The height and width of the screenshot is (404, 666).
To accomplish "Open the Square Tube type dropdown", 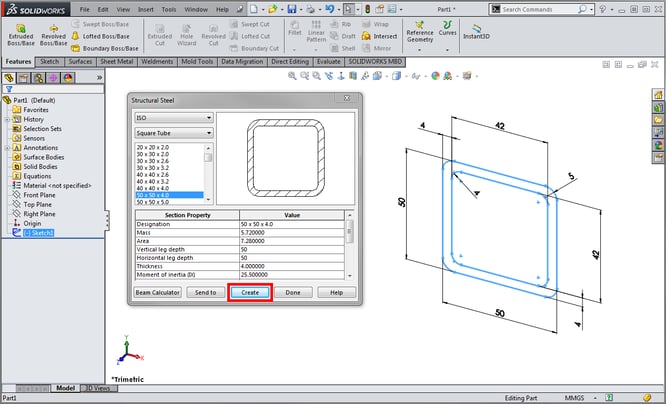I will 174,133.
